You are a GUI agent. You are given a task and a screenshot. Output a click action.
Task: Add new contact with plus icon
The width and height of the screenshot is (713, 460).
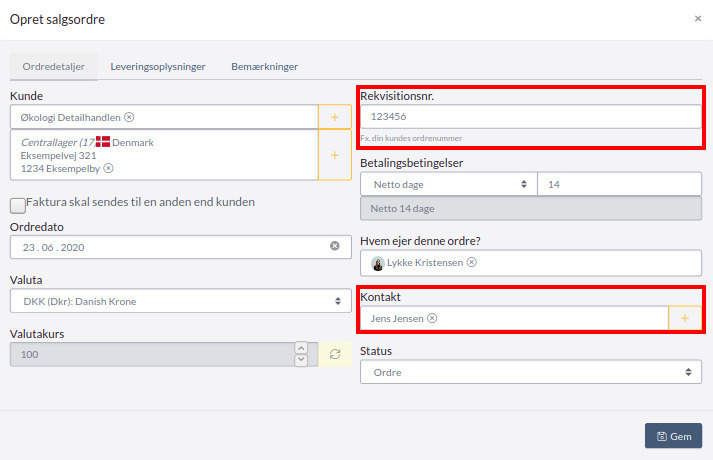coord(685,318)
